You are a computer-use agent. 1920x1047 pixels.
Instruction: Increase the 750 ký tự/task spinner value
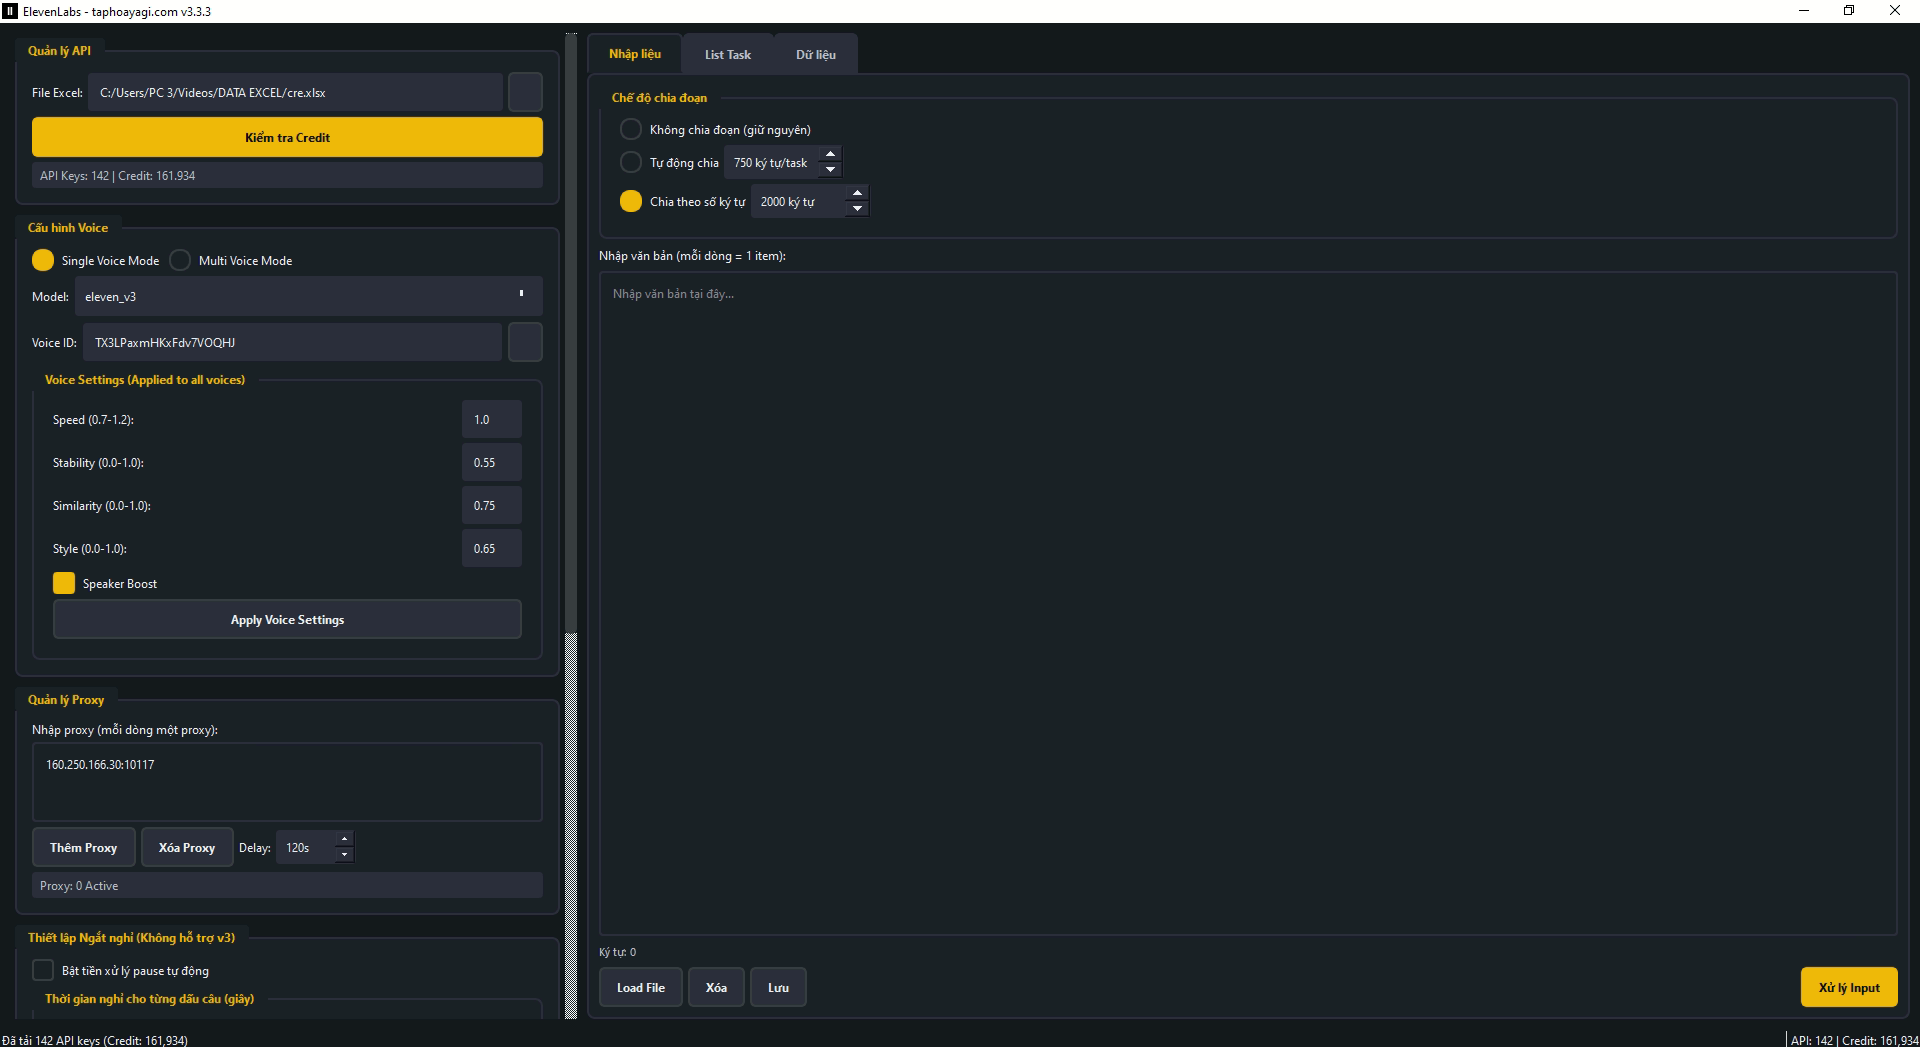click(x=830, y=155)
